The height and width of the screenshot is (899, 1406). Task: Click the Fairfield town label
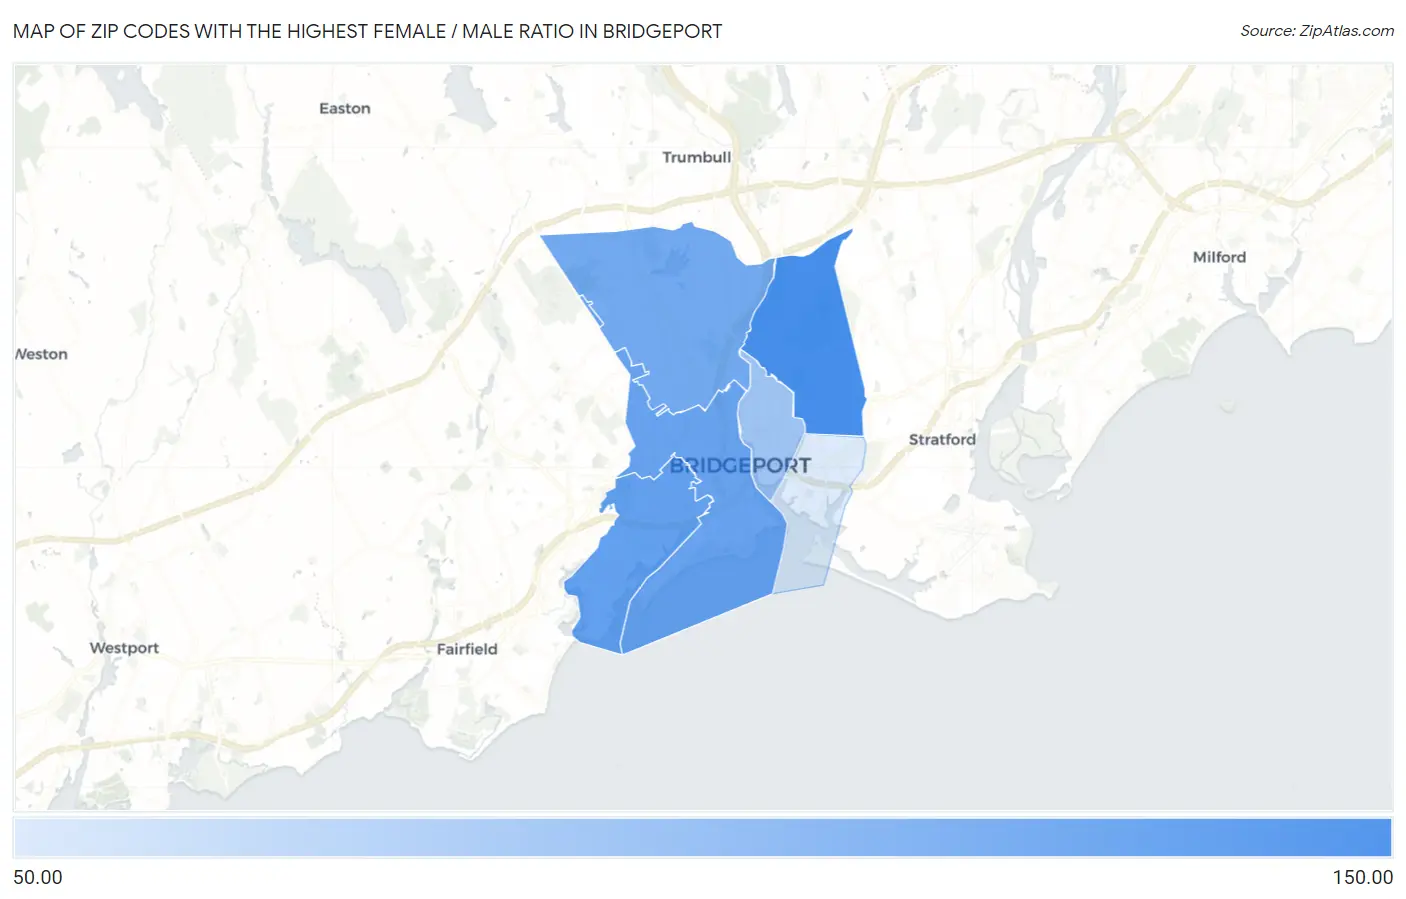467,649
